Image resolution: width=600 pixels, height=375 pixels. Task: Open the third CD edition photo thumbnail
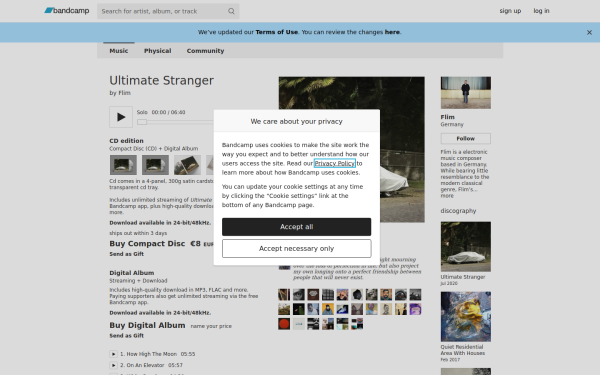(x=188, y=165)
